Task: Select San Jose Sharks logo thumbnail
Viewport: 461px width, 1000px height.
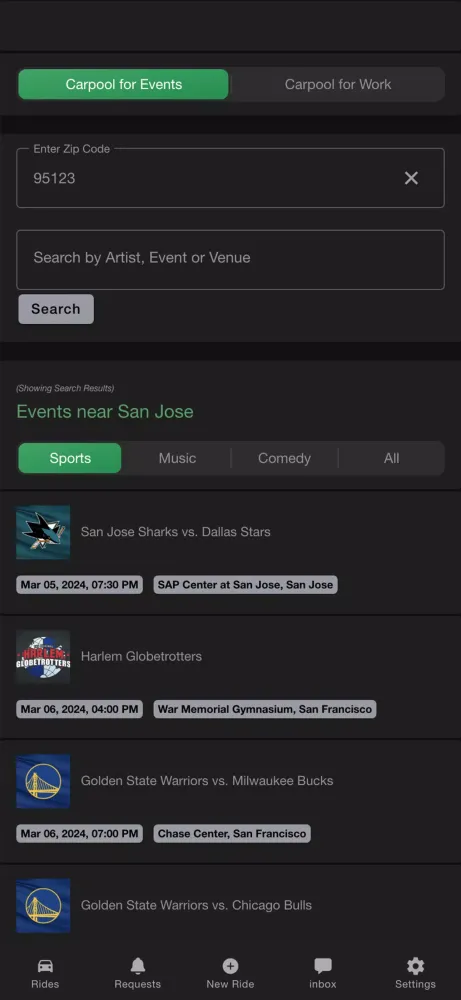Action: pyautogui.click(x=43, y=532)
